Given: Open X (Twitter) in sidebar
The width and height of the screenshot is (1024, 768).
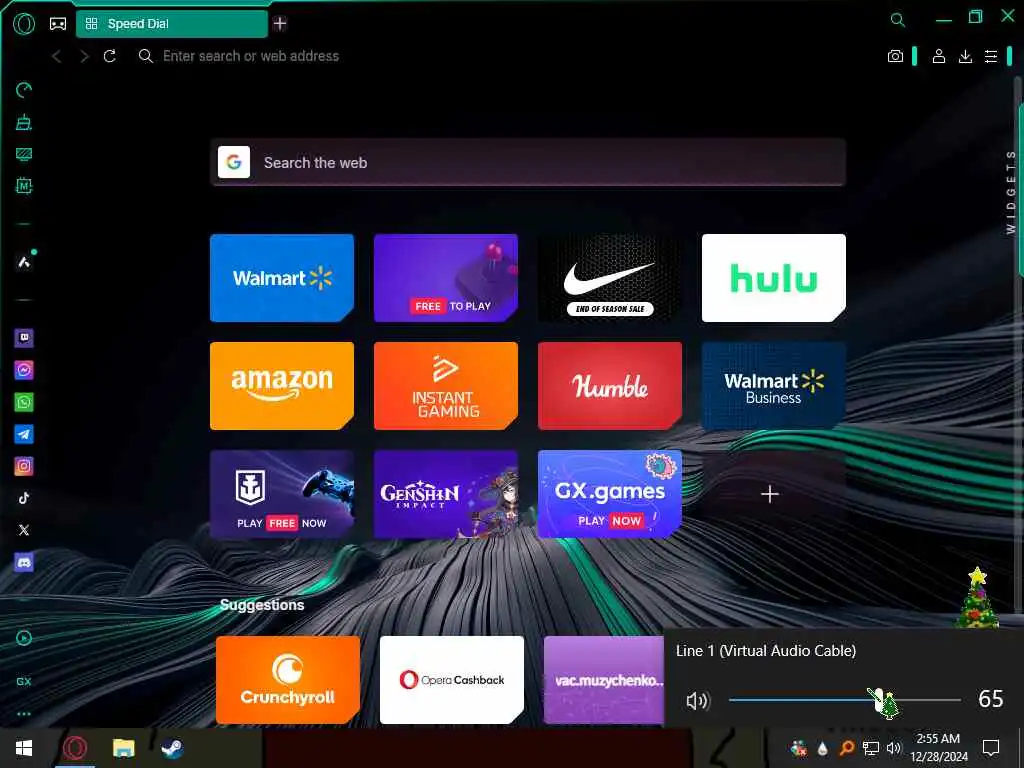Looking at the screenshot, I should (x=24, y=530).
